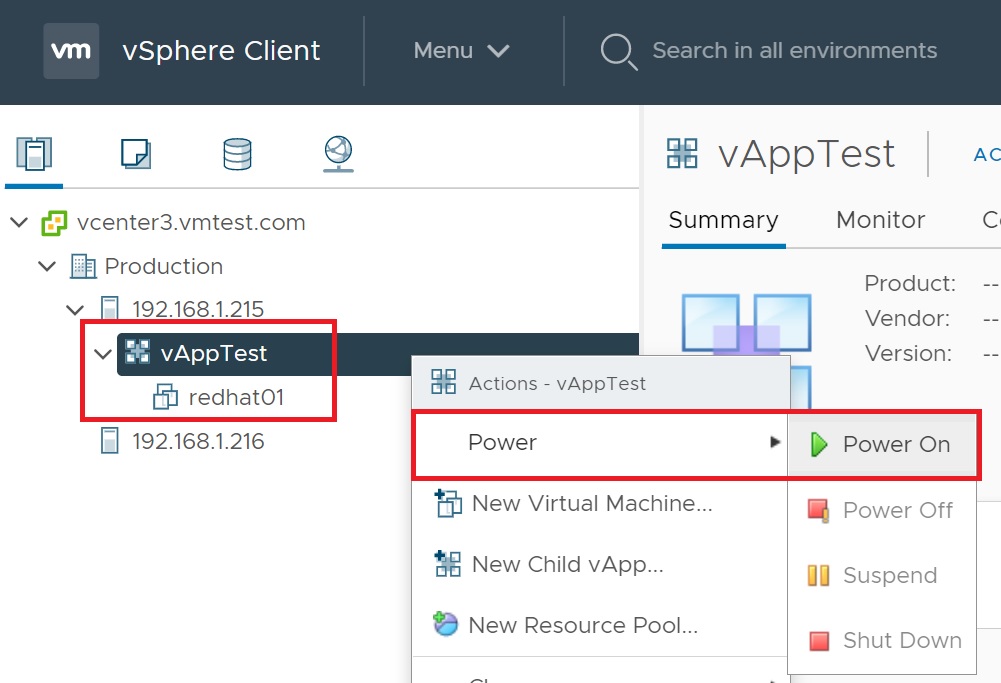Choose New Resource Pool... from context menu
1001x683 pixels.
point(601,625)
